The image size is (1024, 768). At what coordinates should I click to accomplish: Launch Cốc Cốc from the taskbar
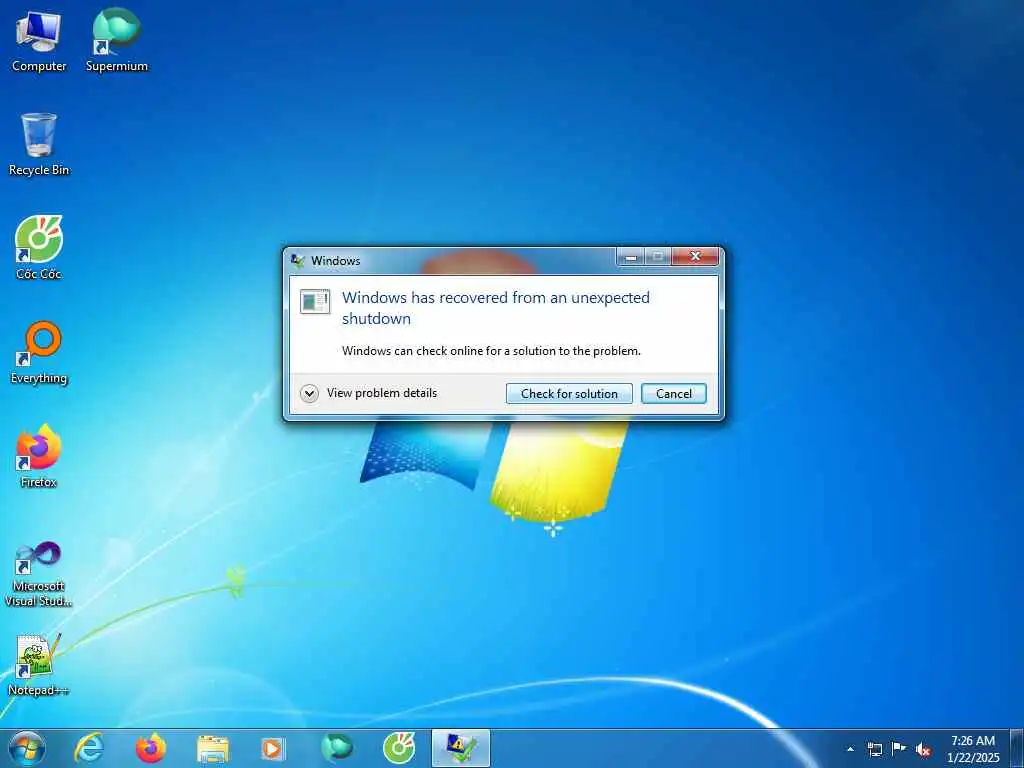[399, 748]
